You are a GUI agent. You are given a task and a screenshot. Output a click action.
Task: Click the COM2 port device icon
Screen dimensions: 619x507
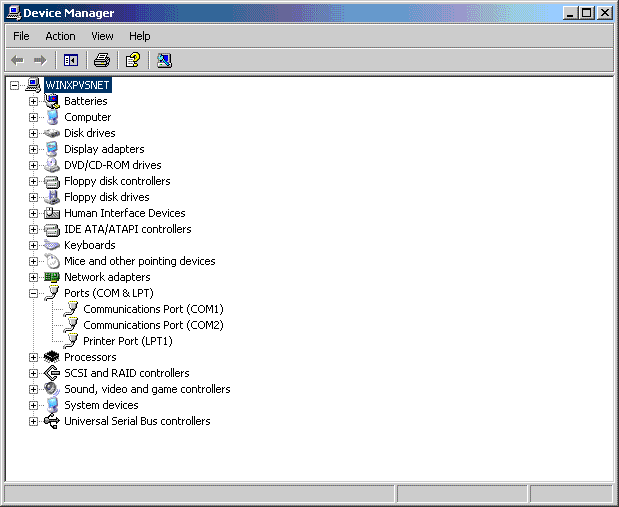coord(71,325)
